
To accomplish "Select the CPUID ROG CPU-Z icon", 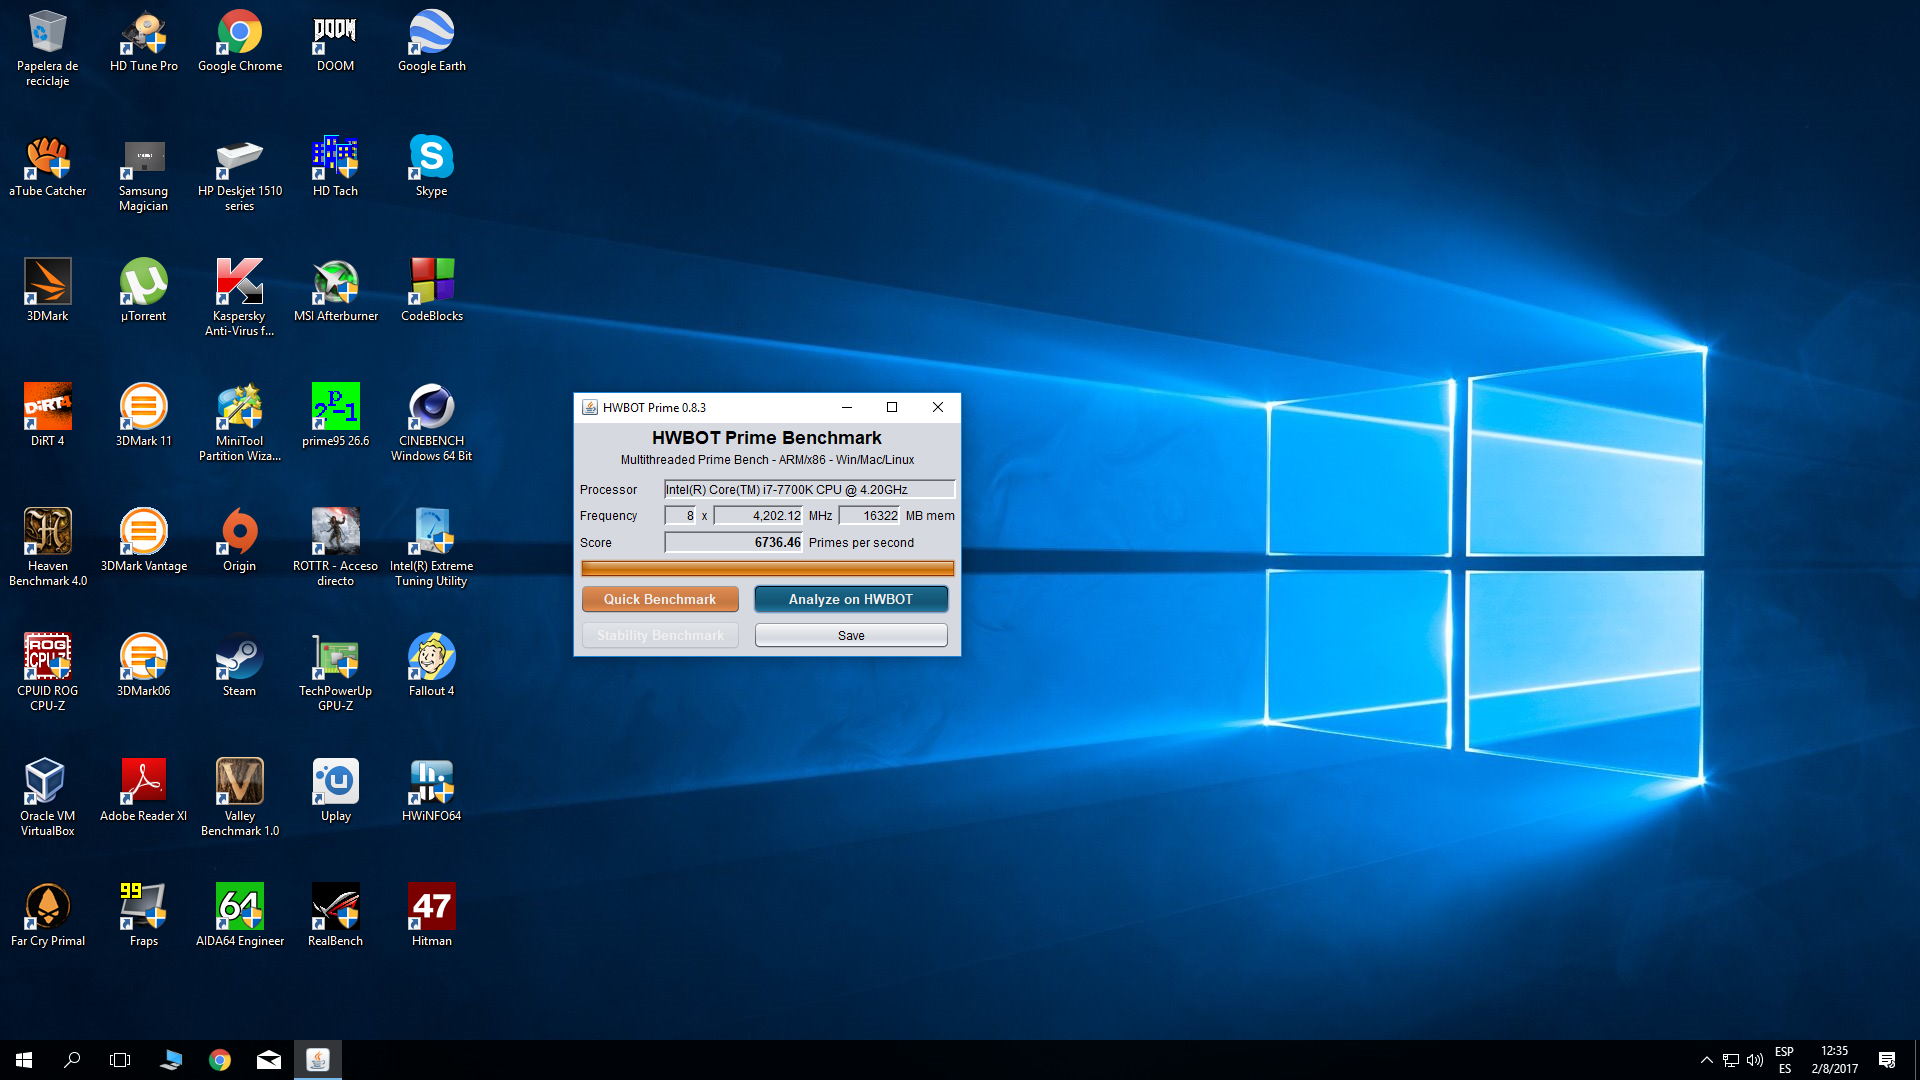I will (x=47, y=673).
